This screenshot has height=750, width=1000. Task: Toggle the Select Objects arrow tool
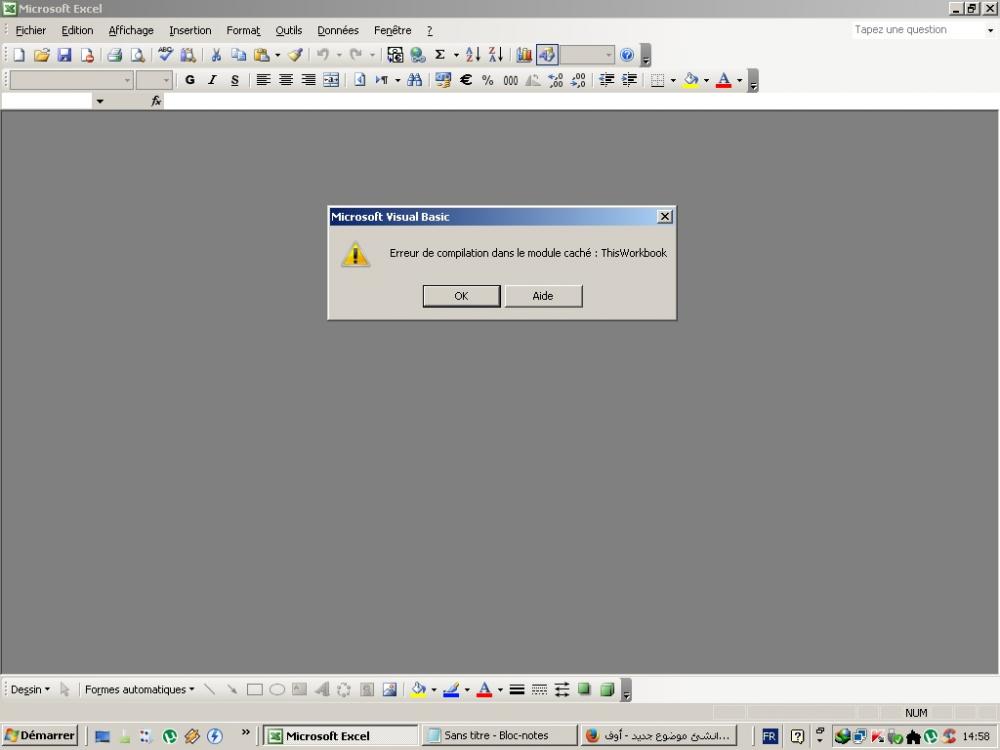coord(64,689)
